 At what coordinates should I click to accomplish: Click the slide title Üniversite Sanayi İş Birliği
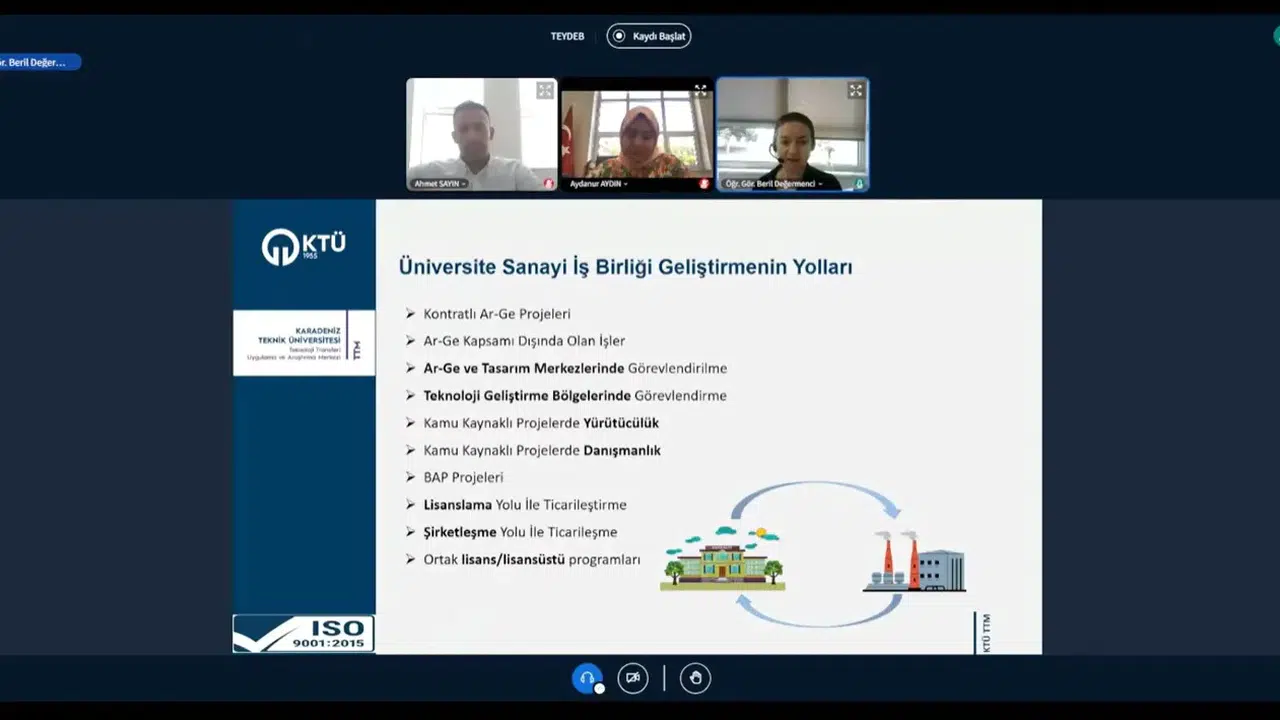pyautogui.click(x=625, y=267)
